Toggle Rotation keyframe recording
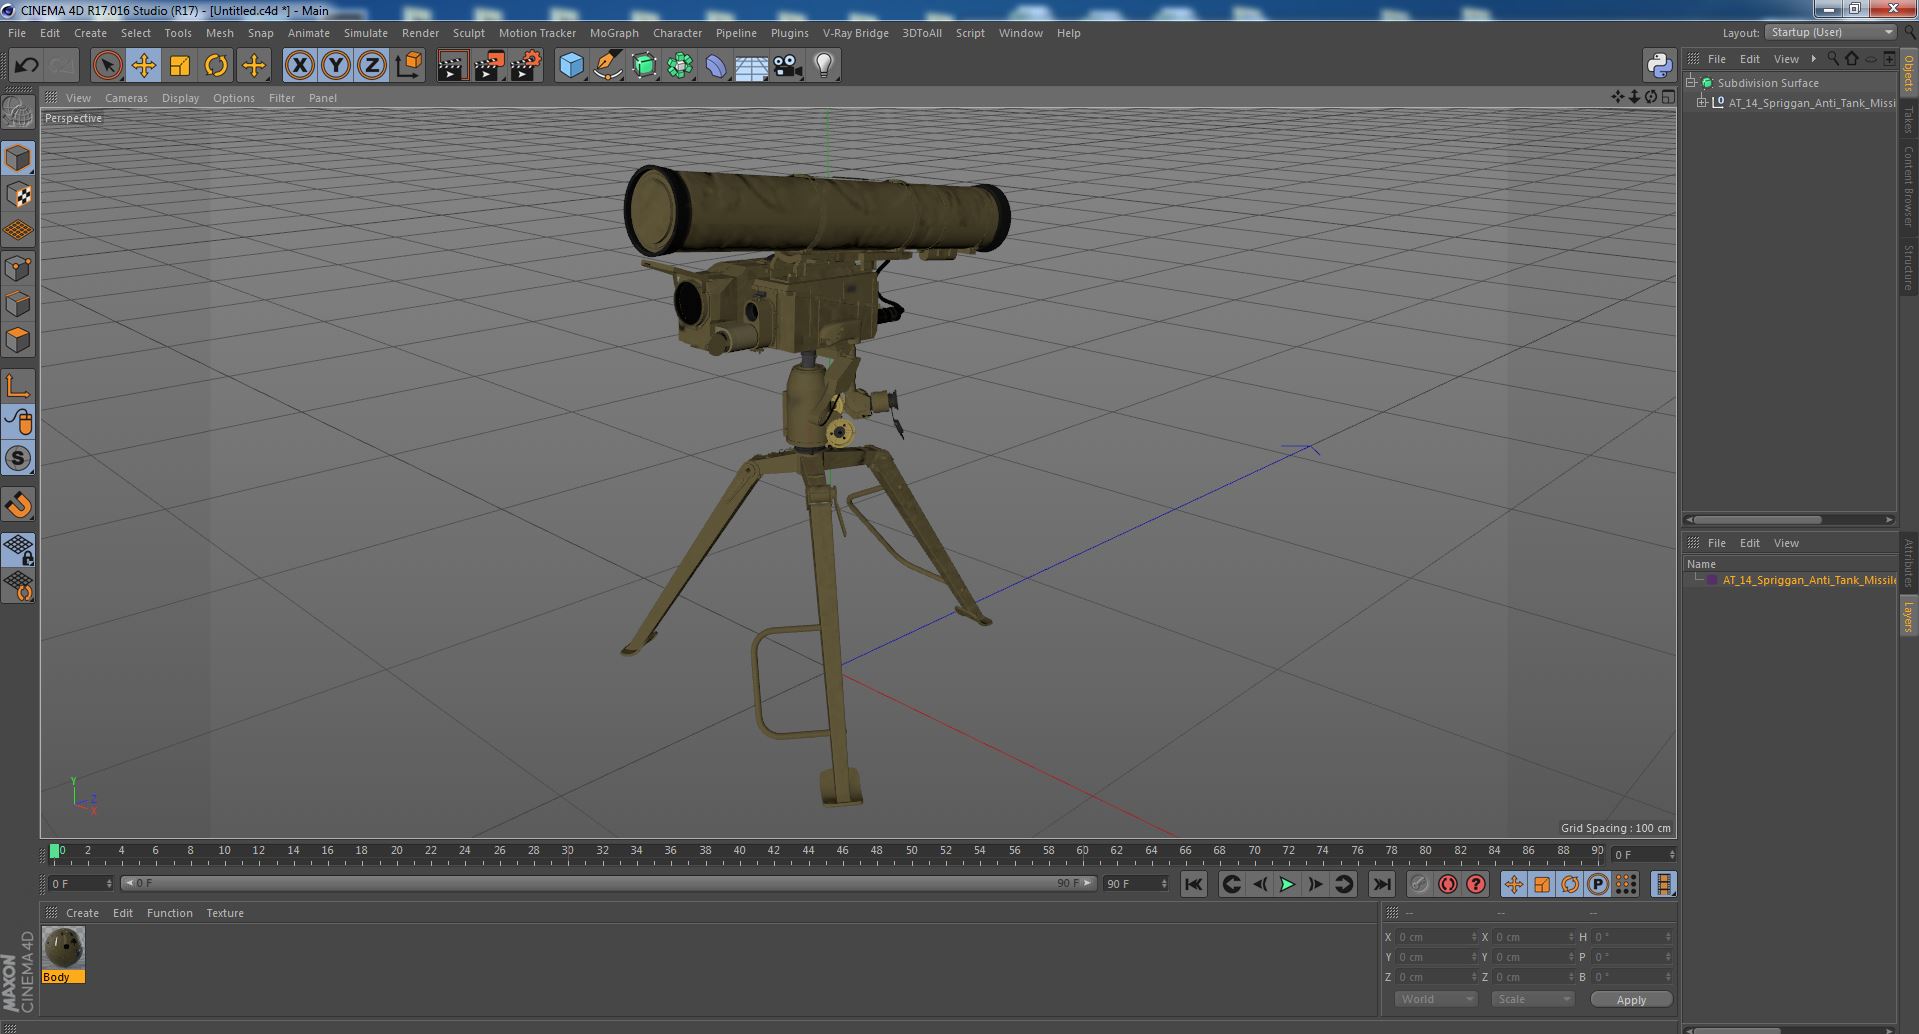The height and width of the screenshot is (1034, 1919). point(1569,884)
